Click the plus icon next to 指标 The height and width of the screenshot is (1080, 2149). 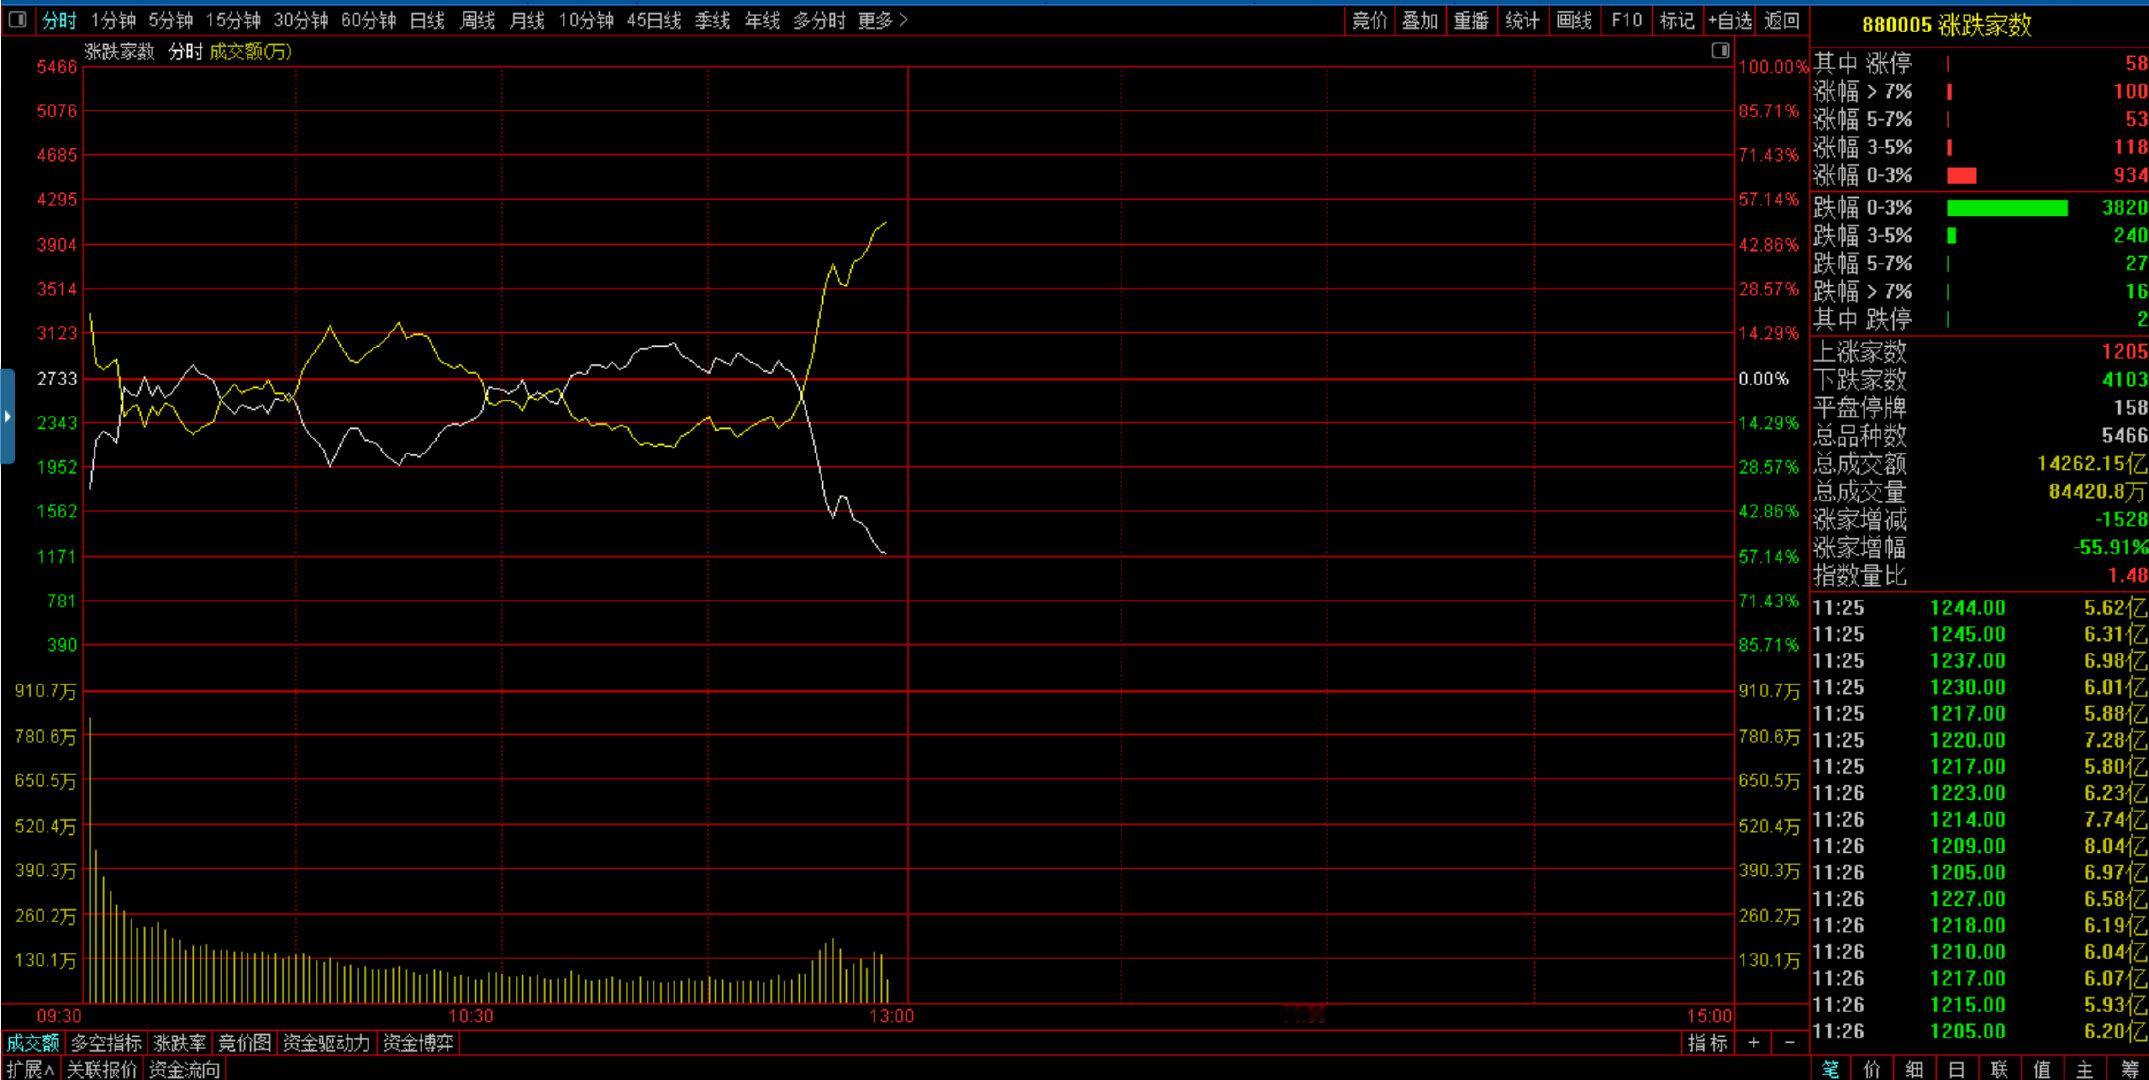pyautogui.click(x=1754, y=1043)
